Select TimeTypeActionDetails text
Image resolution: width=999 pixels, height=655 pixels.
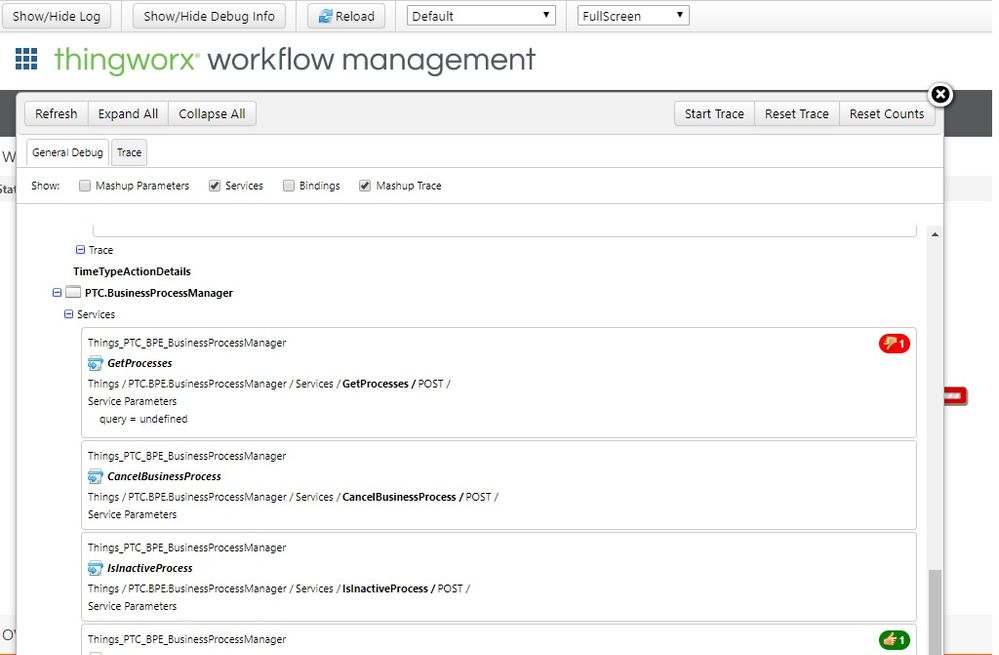132,271
